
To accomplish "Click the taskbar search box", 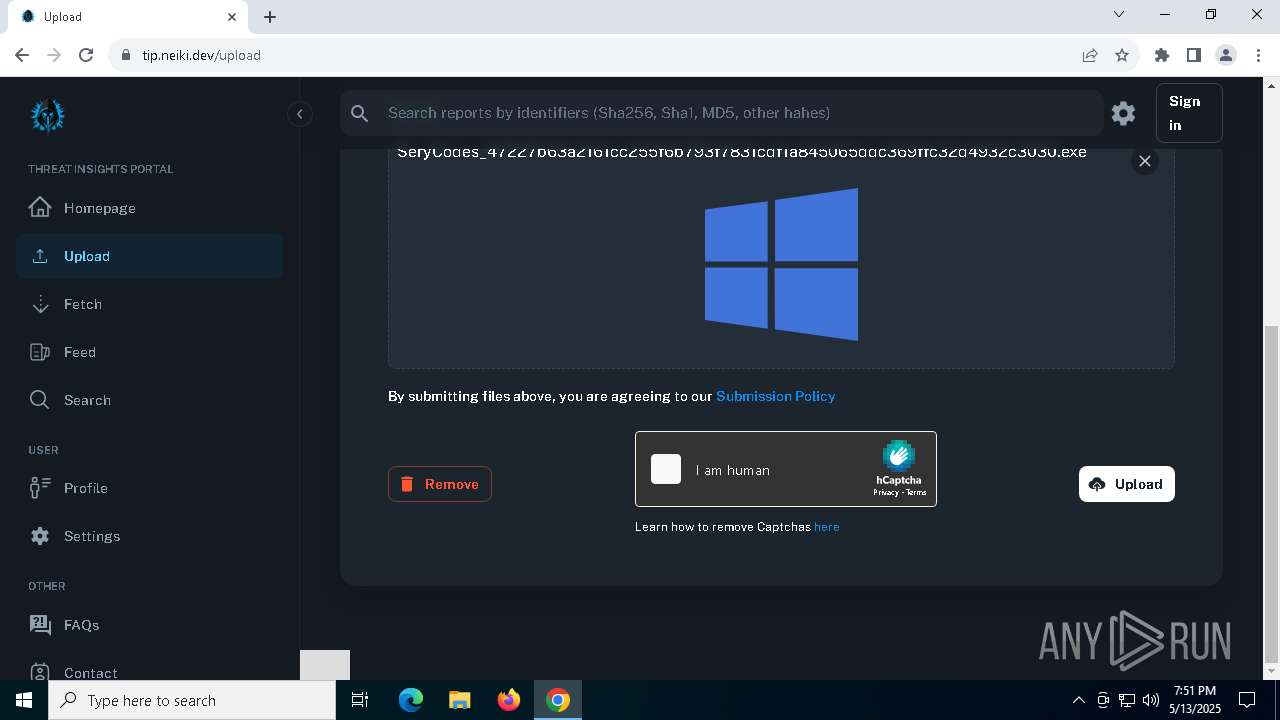I will tap(192, 700).
